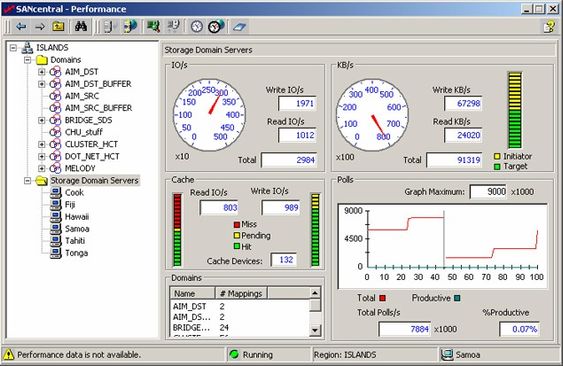The image size is (563, 366).
Task: Expand the AIM_DST_BUFFER domain node
Action: click(42, 84)
